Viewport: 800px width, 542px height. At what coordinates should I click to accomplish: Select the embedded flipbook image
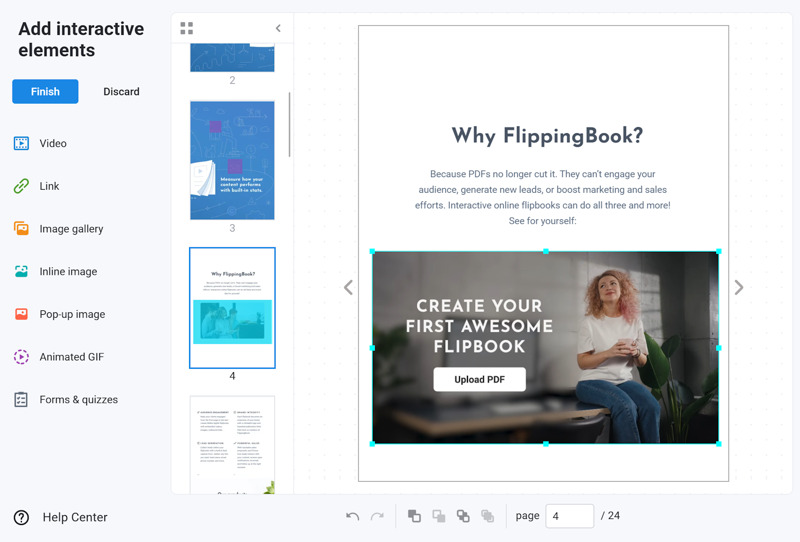click(x=545, y=348)
